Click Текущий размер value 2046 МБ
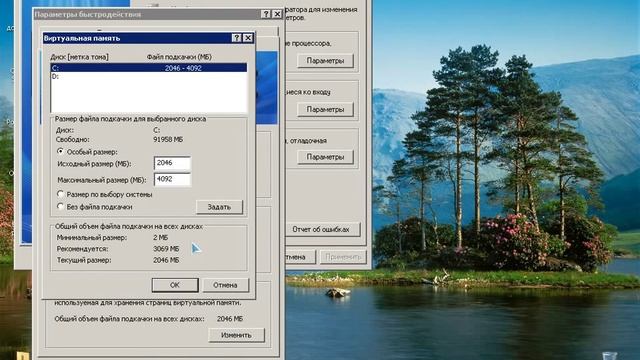Viewport: 640px width, 360px height. coord(166,260)
